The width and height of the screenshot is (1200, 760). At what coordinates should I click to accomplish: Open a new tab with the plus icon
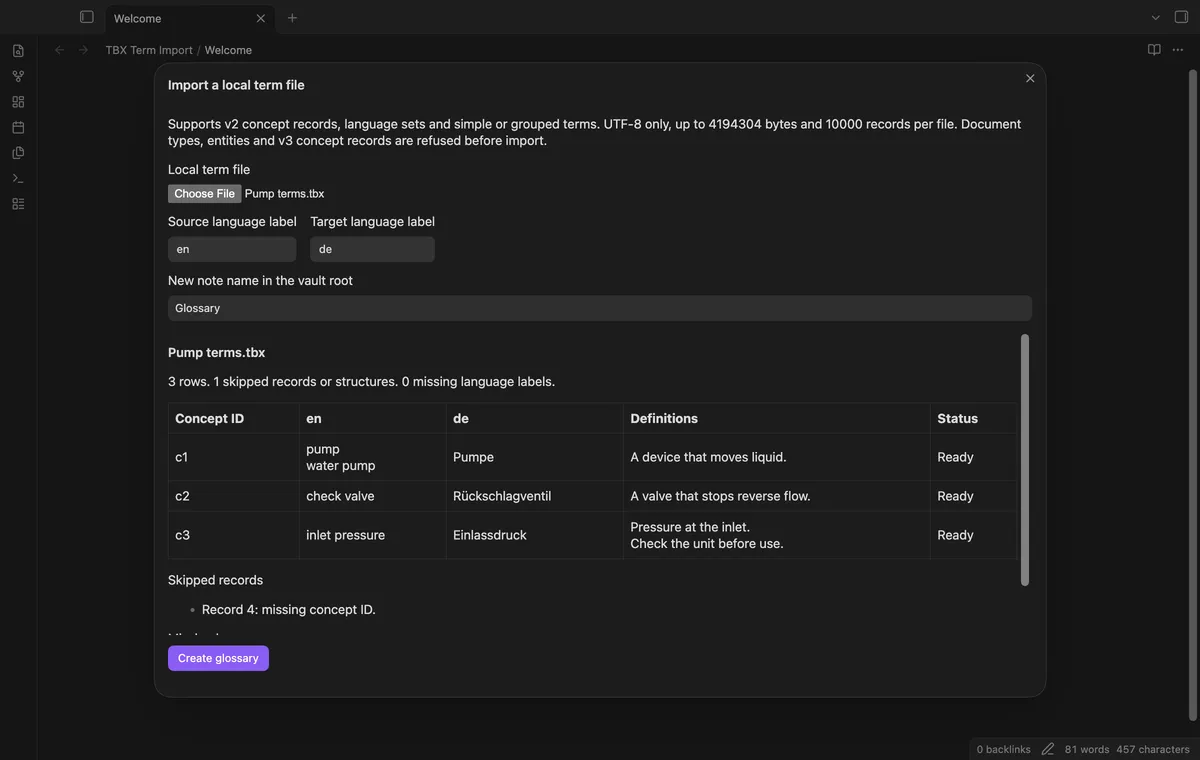point(292,18)
